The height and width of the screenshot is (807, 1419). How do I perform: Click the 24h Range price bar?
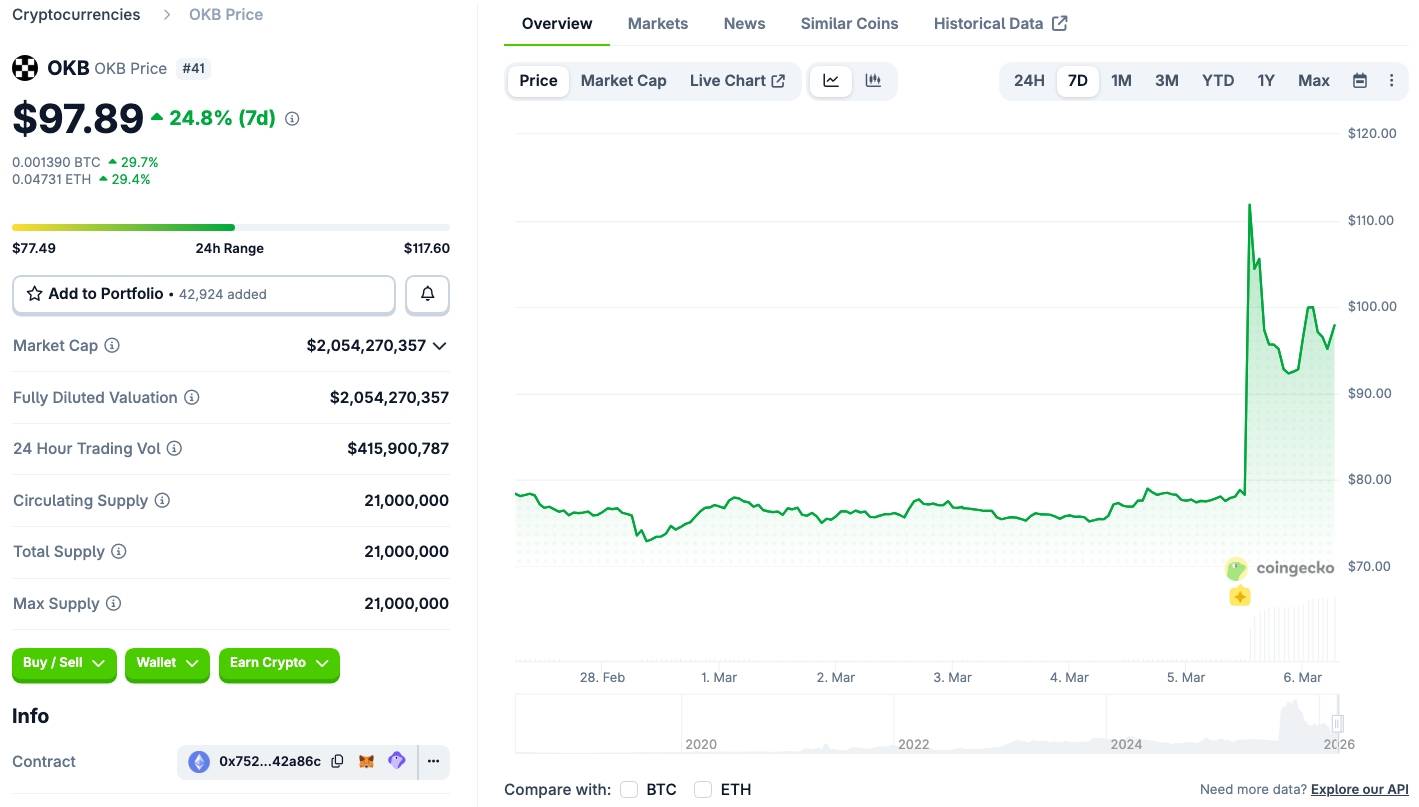230,227
